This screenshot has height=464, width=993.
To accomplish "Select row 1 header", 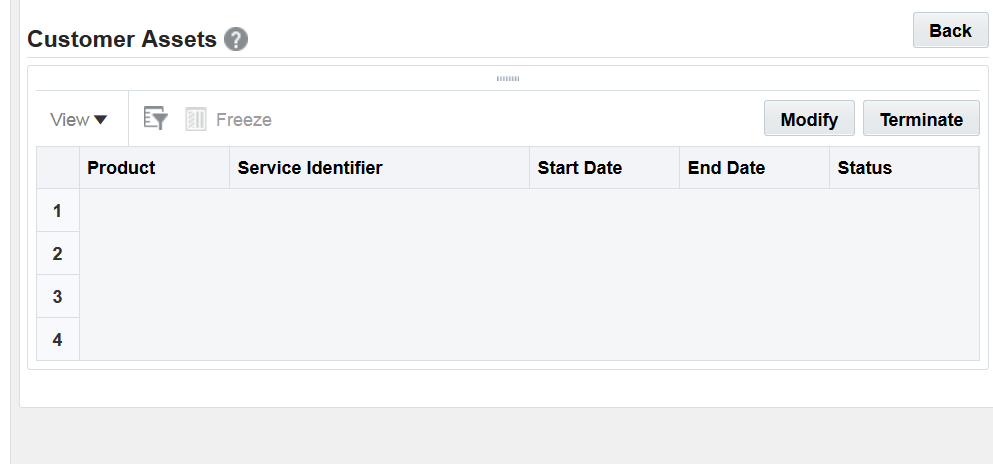I will [58, 211].
